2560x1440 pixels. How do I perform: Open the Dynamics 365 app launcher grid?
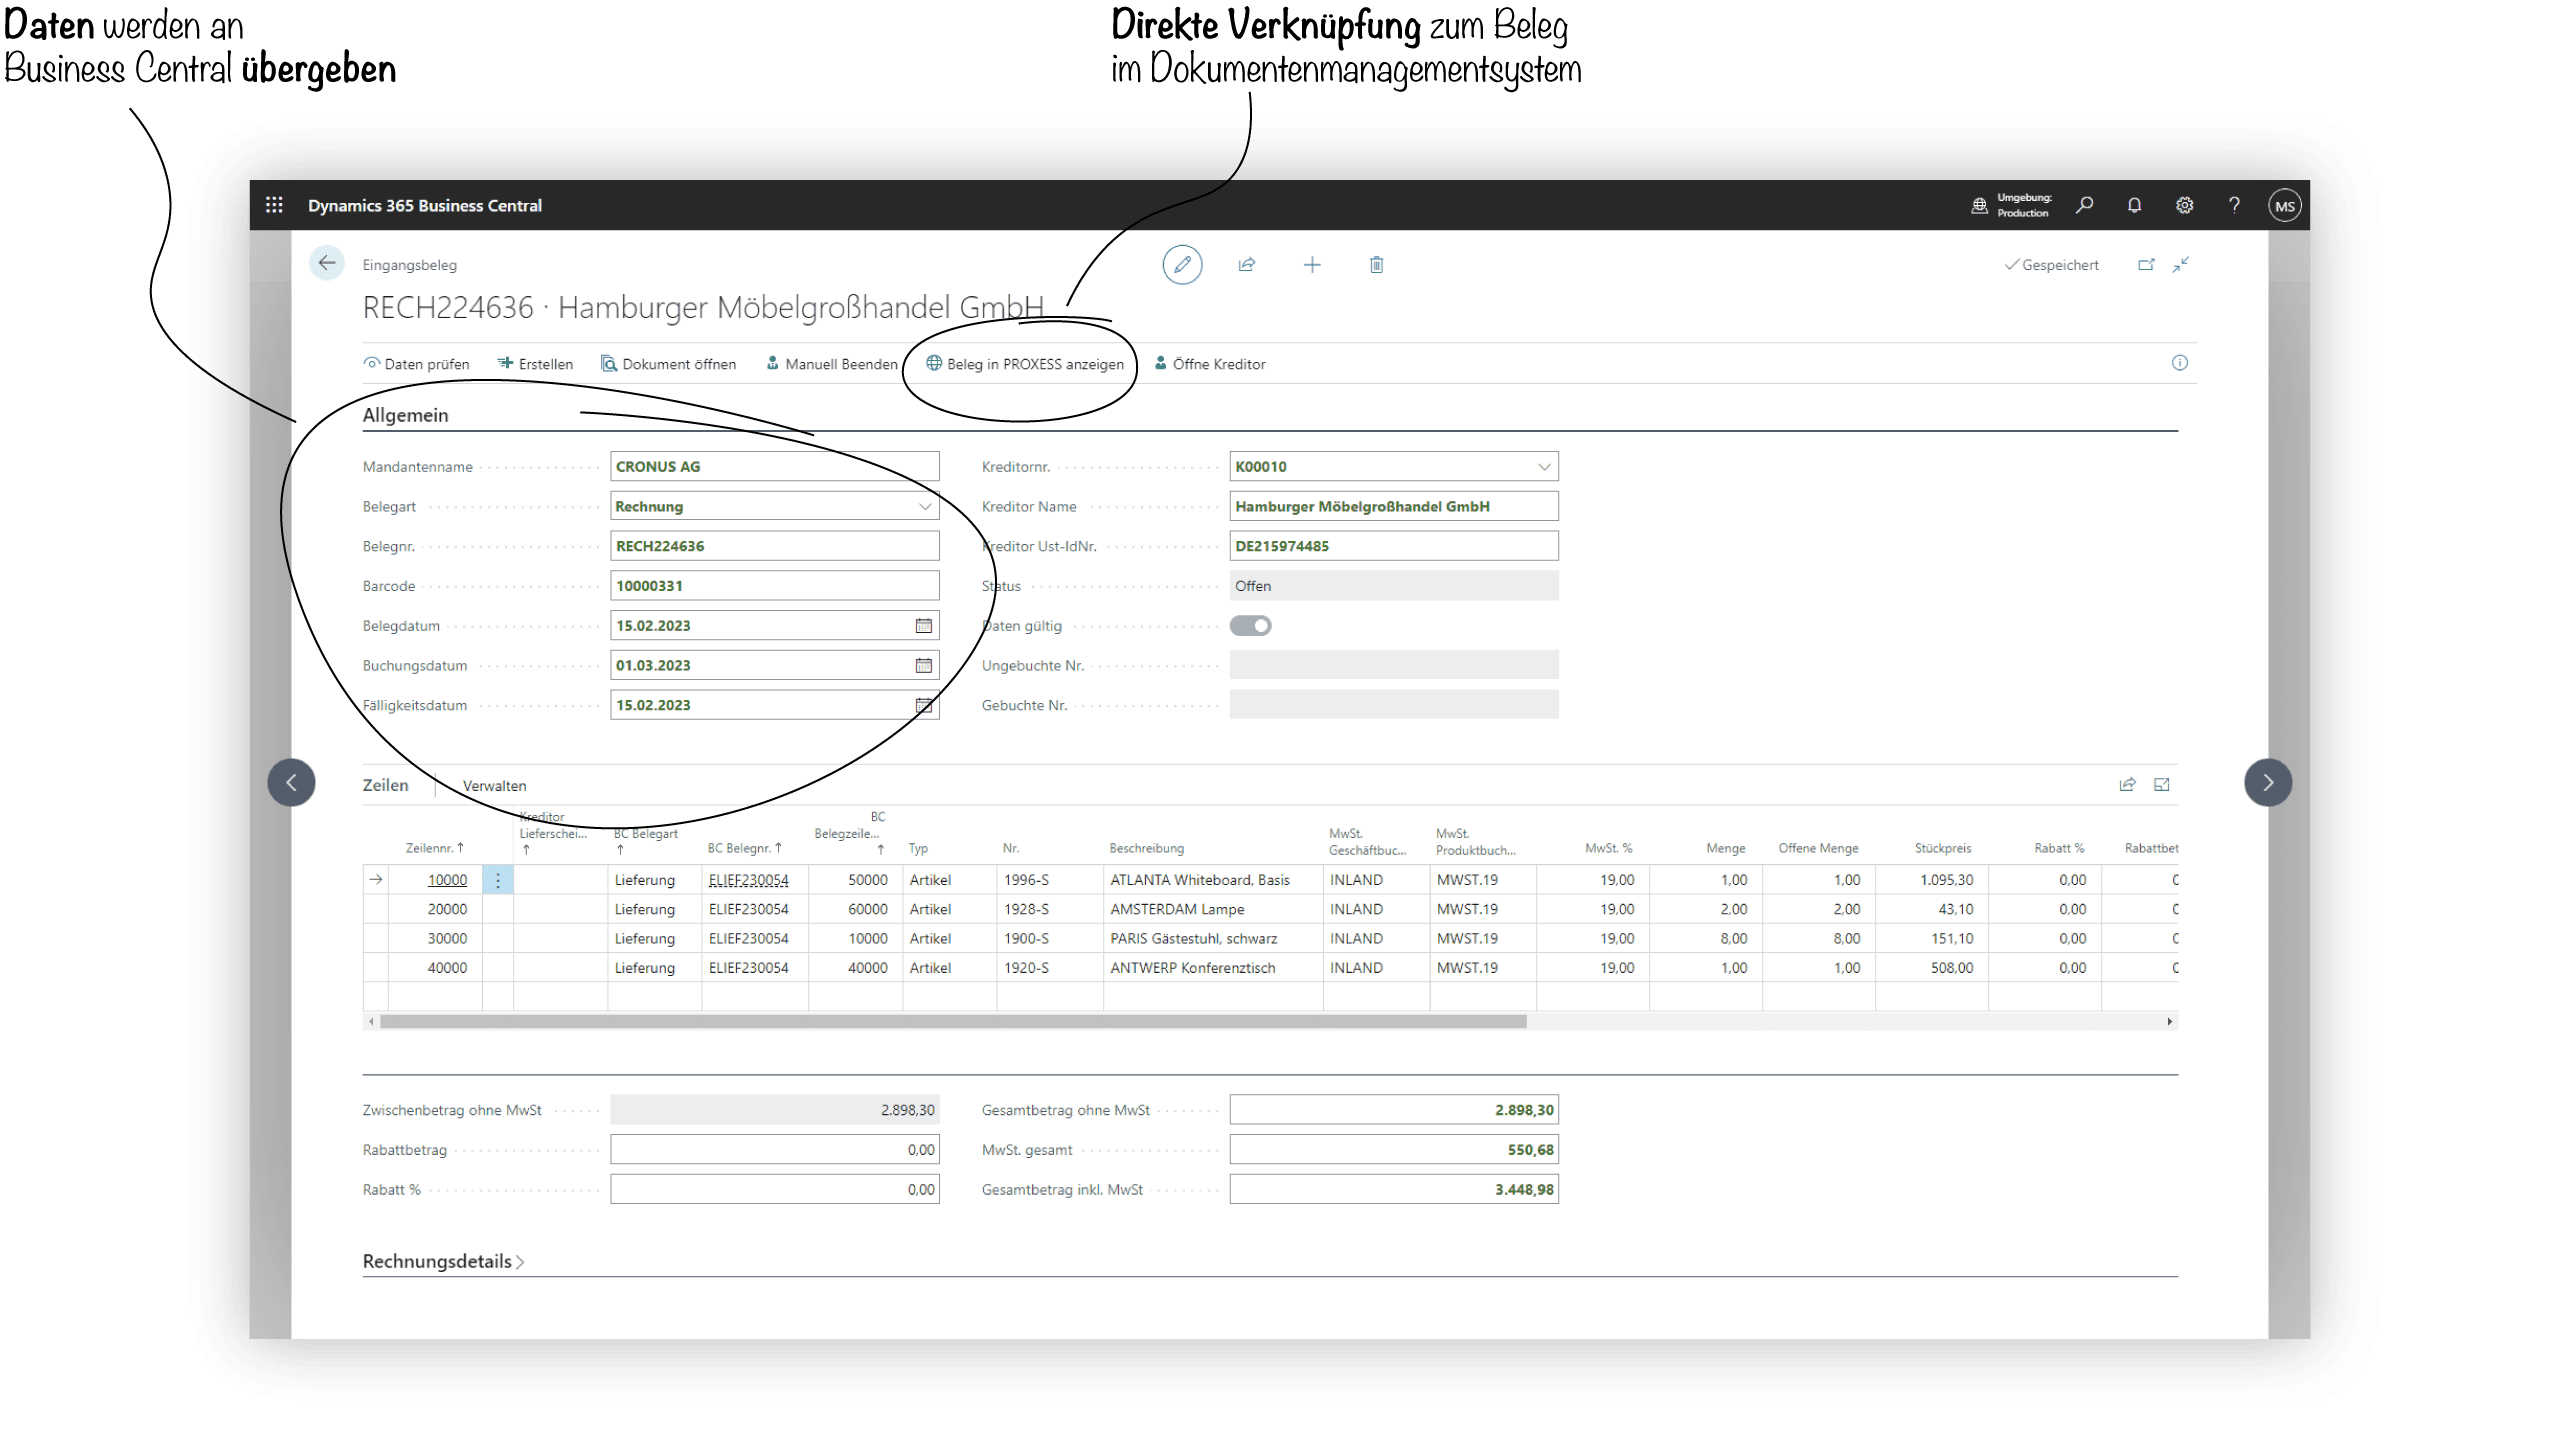(x=275, y=205)
